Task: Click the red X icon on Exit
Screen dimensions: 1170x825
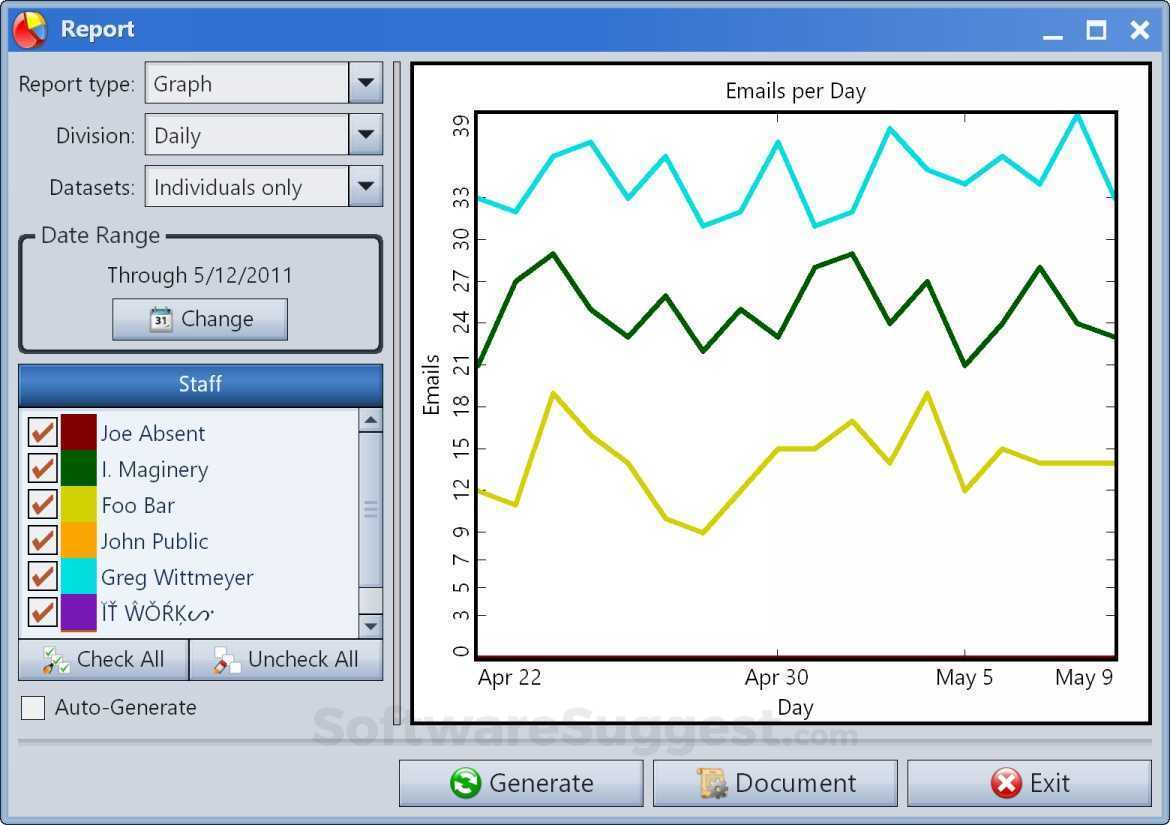Action: pos(1007,783)
